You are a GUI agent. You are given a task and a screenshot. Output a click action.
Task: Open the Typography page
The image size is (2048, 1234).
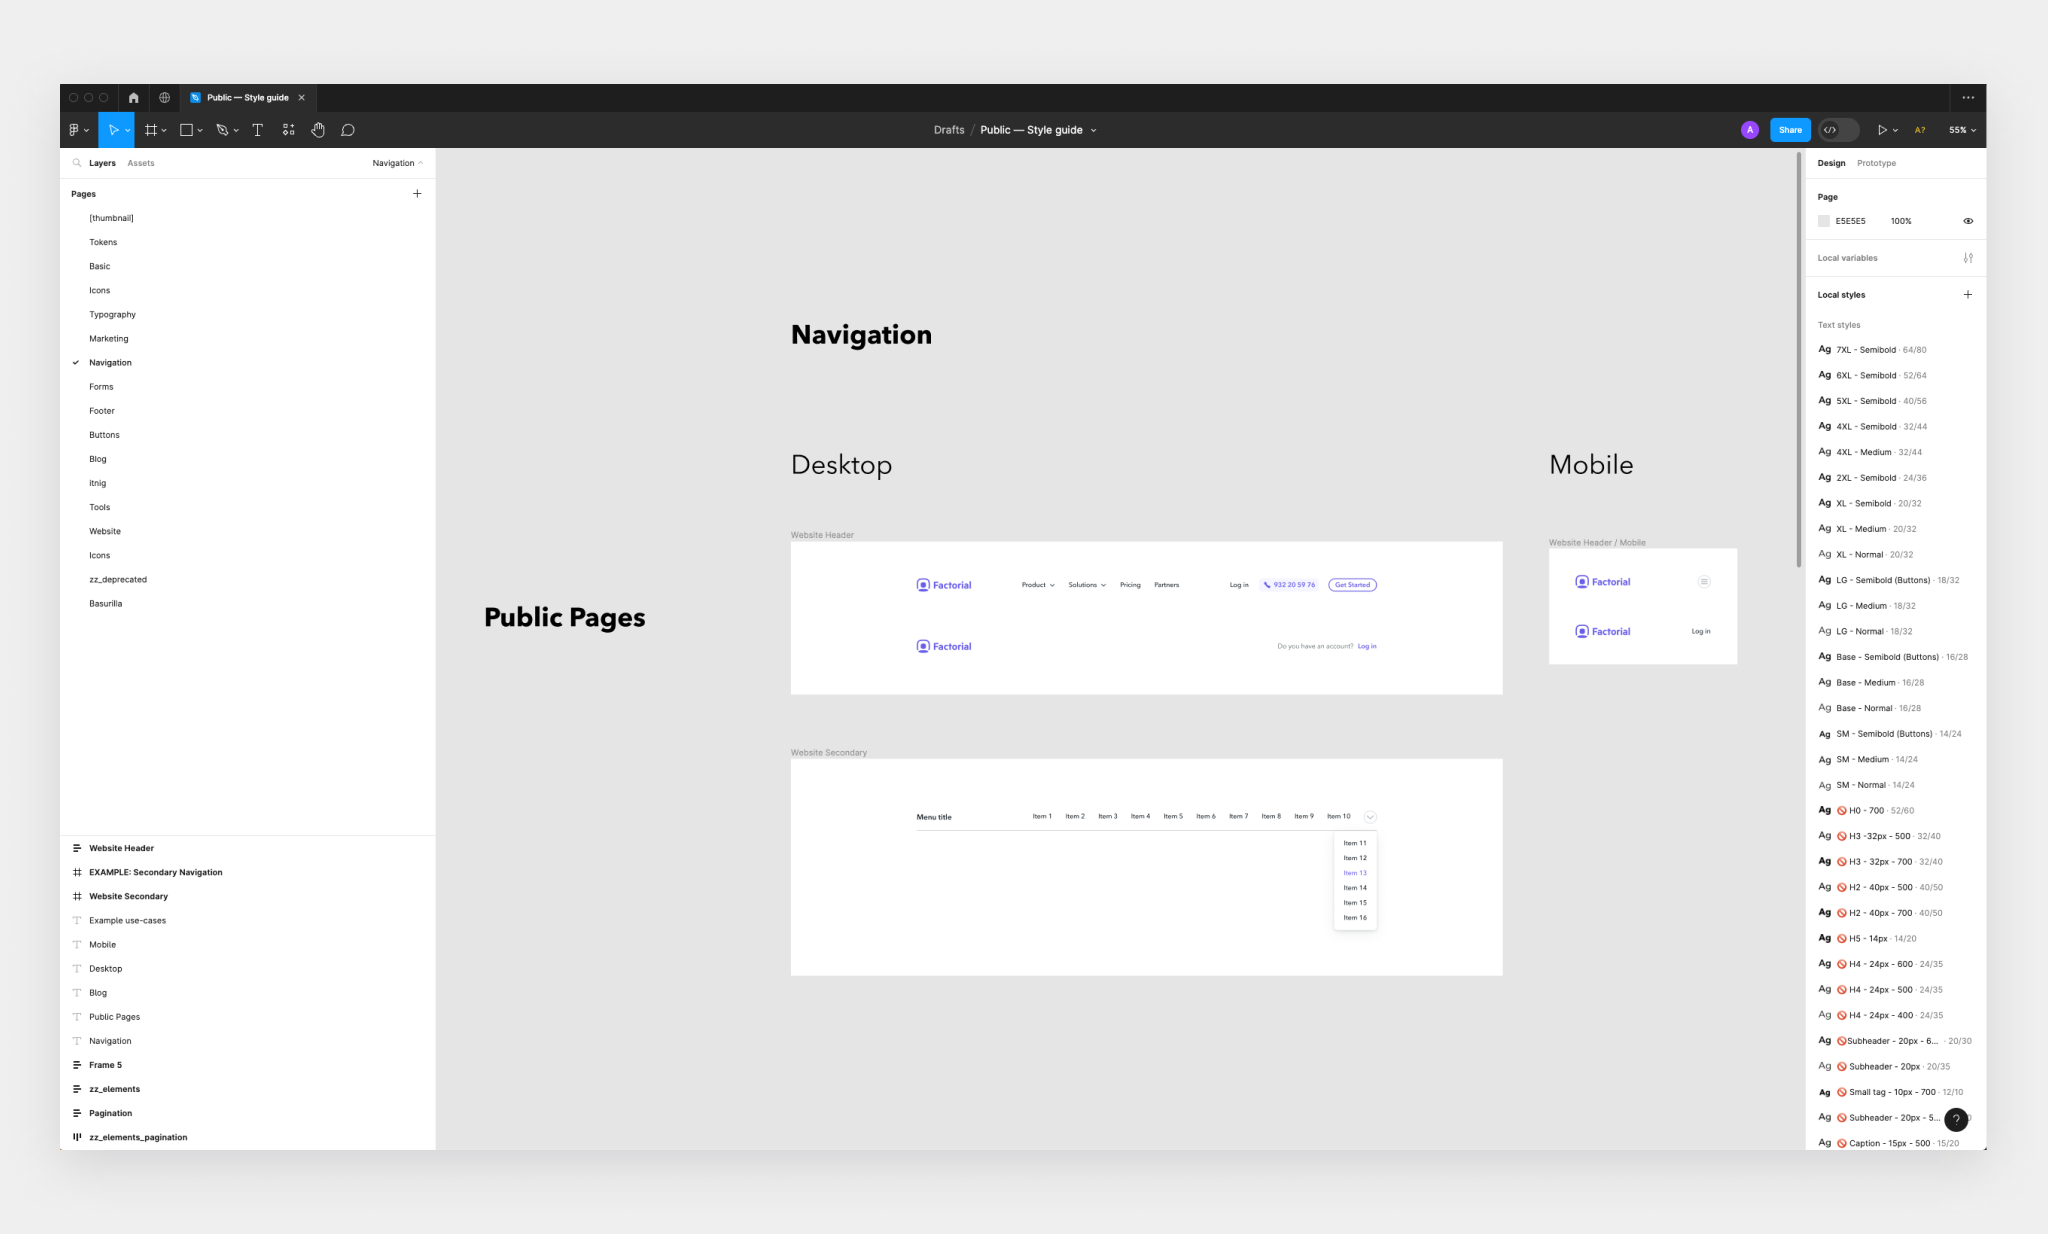coord(112,314)
